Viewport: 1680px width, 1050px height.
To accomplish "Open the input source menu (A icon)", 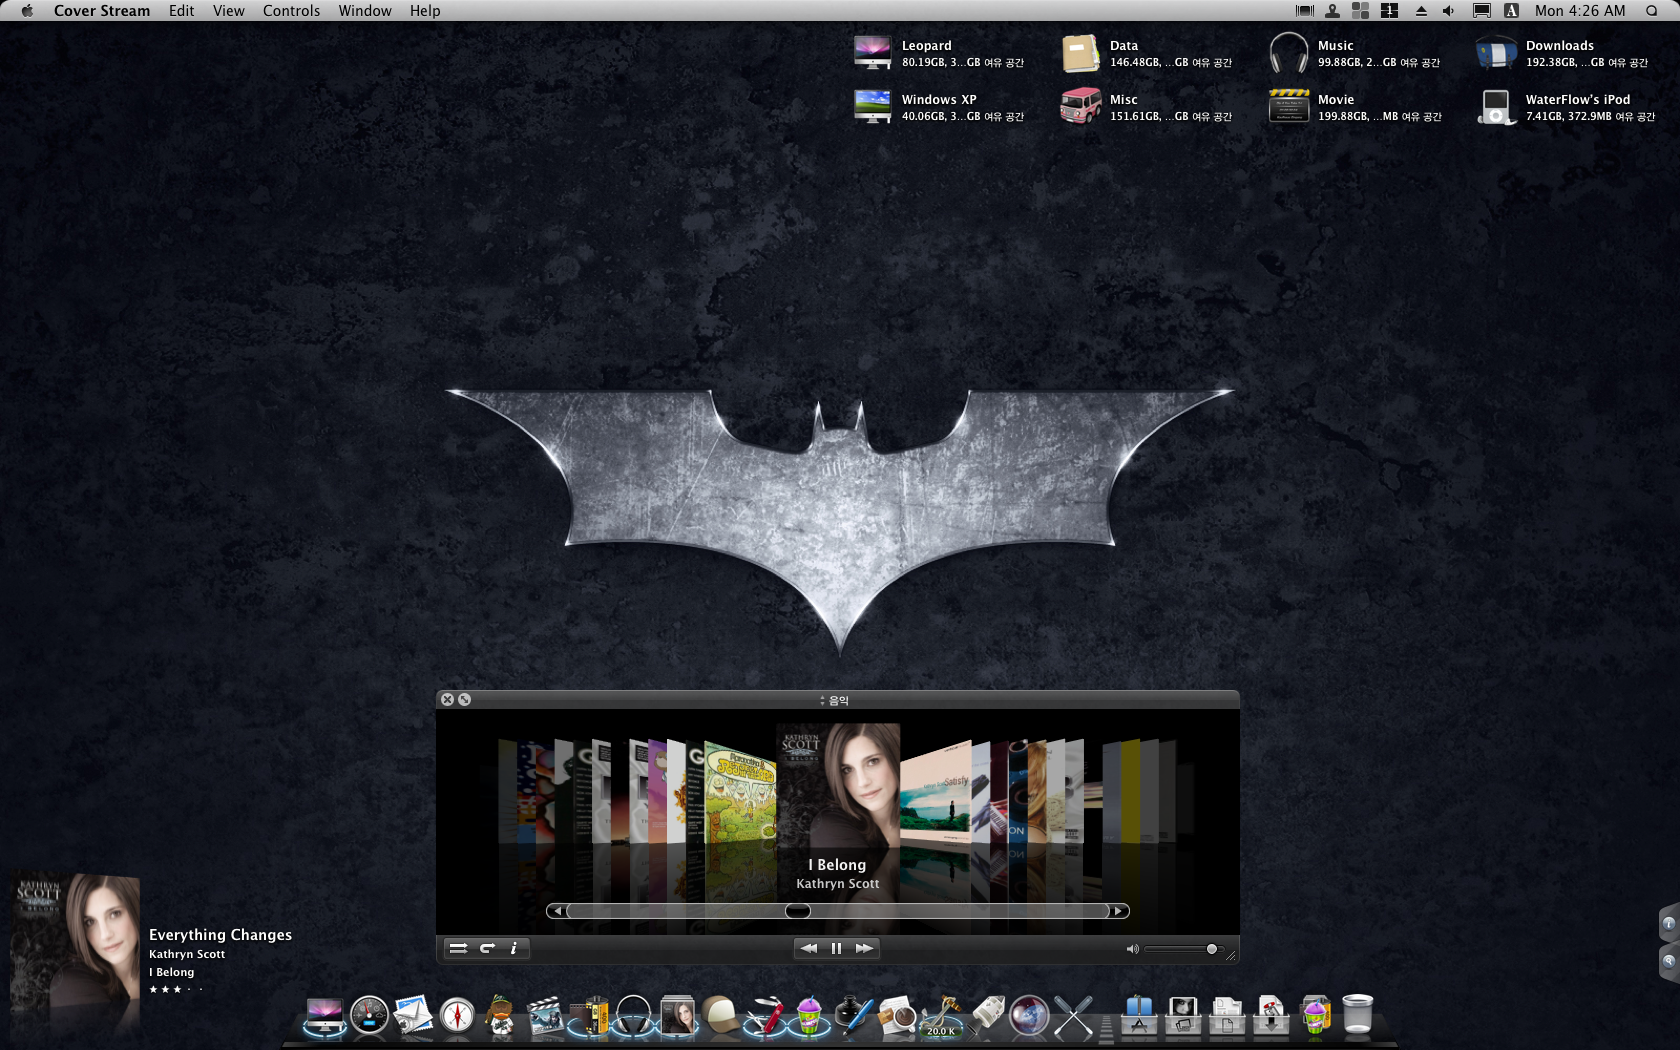I will [1511, 11].
